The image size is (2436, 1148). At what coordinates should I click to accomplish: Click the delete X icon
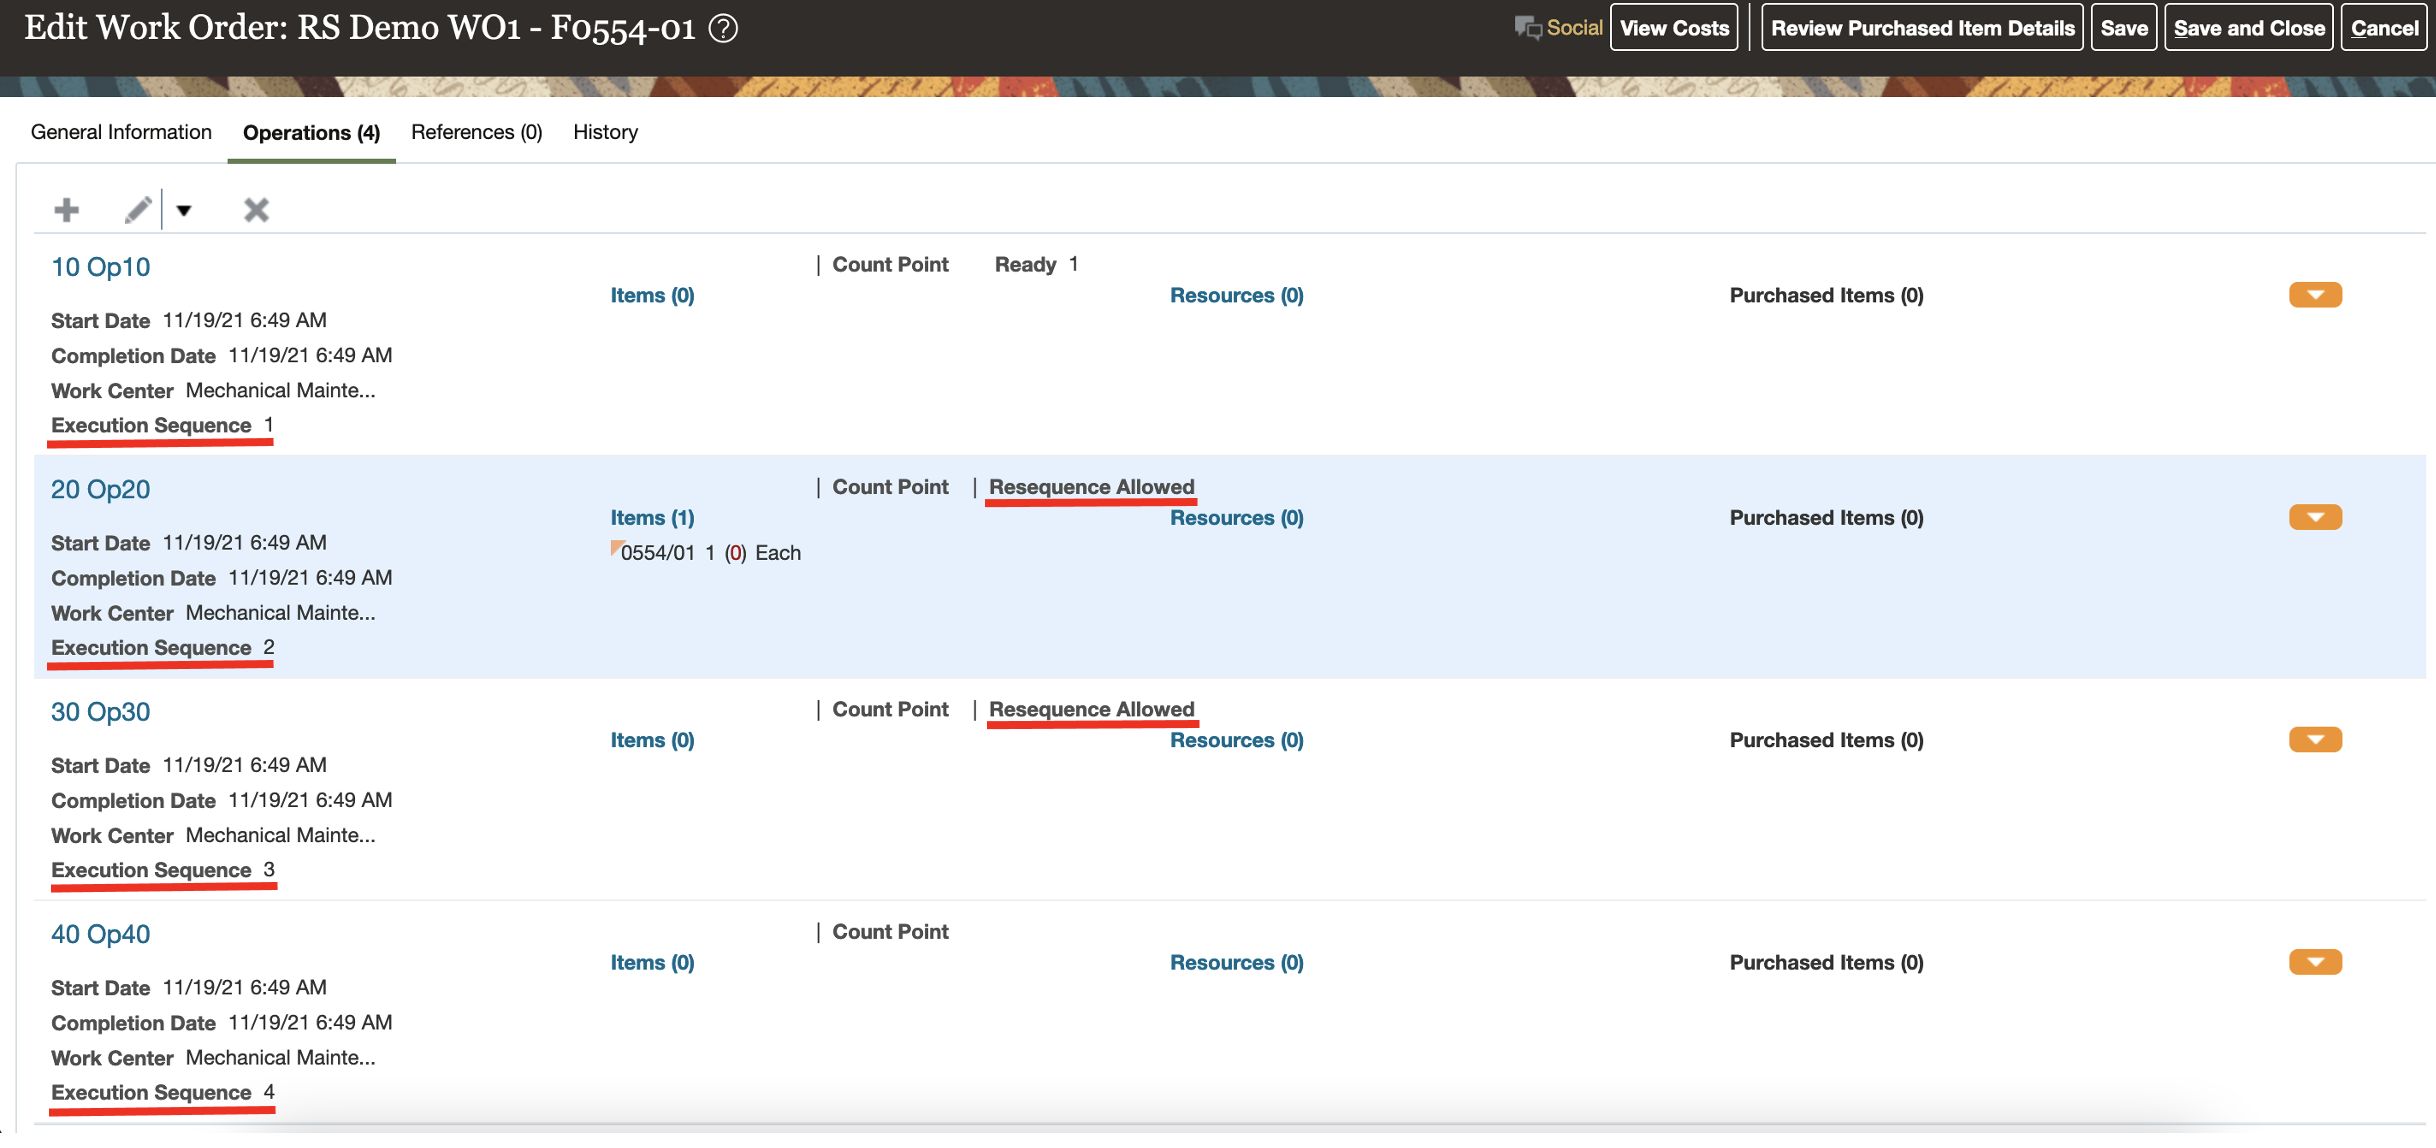(256, 210)
